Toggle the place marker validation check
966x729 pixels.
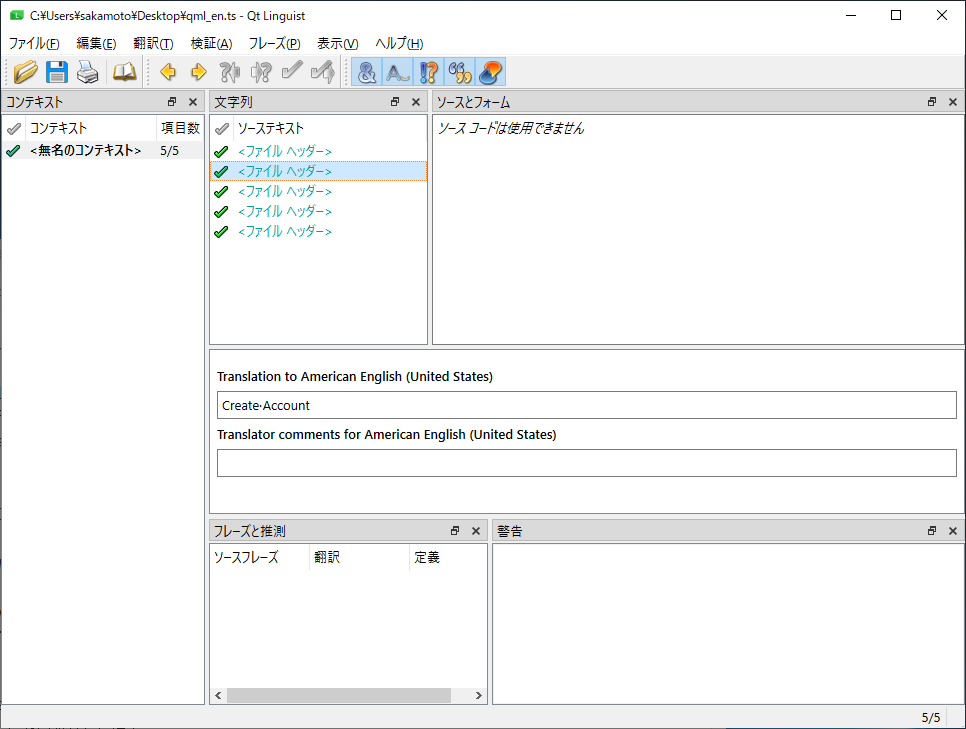tap(490, 71)
